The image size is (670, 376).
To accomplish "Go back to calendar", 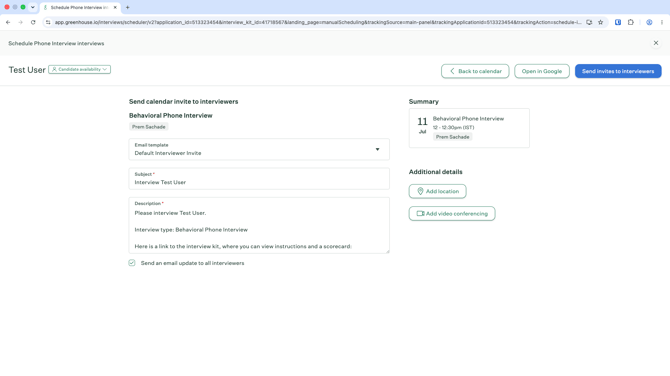I will click(x=475, y=71).
